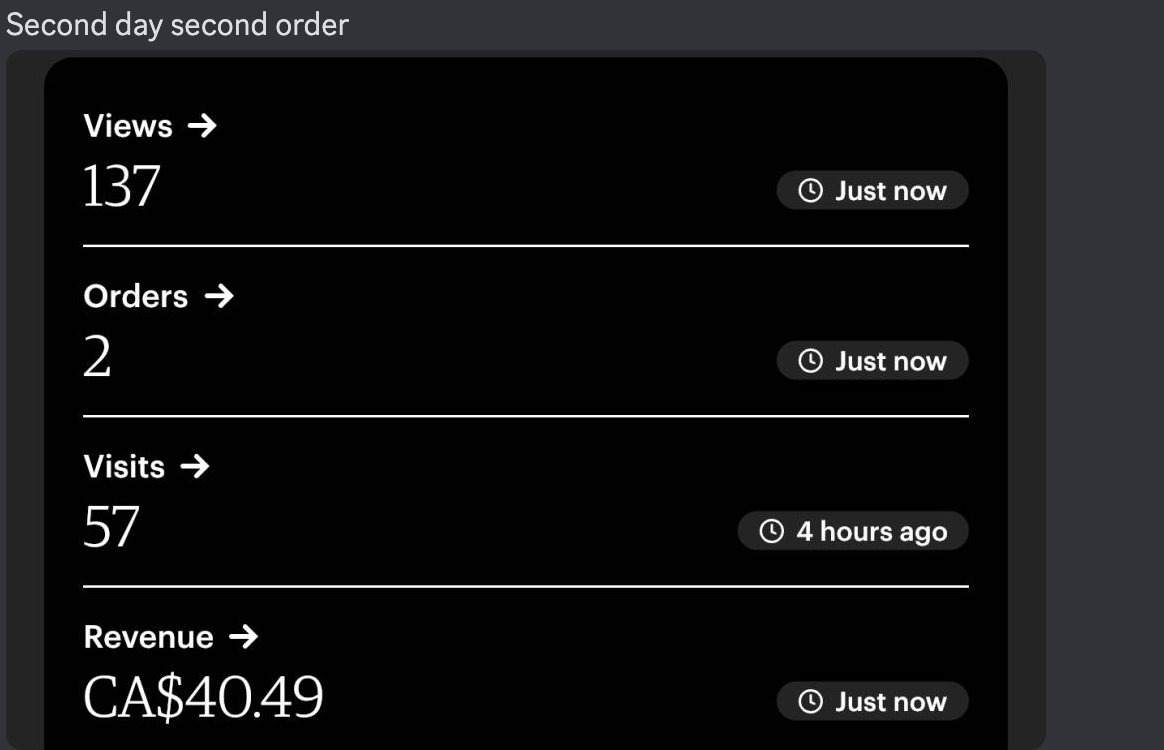The width and height of the screenshot is (1164, 750).
Task: Click the CA$40.49 revenue amount
Action: point(203,697)
